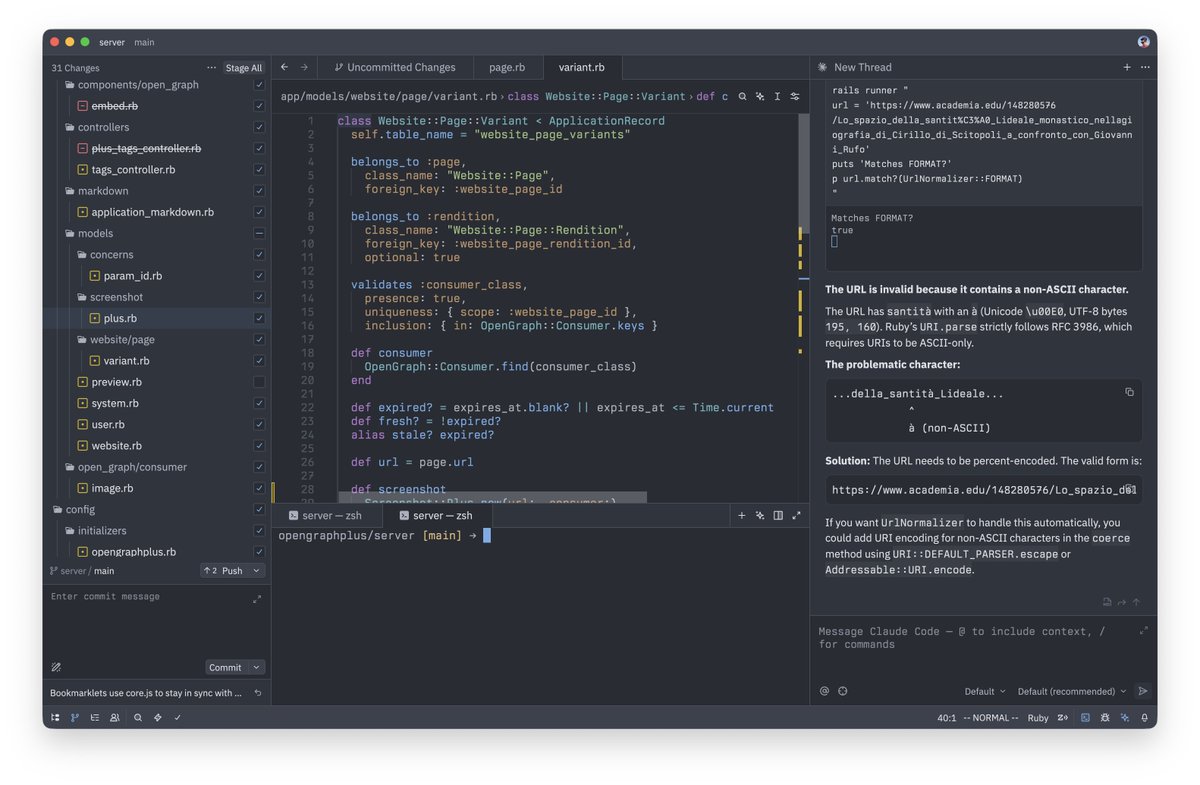
Task: Toggle staged checkbox for param_id.rb
Action: pos(259,276)
